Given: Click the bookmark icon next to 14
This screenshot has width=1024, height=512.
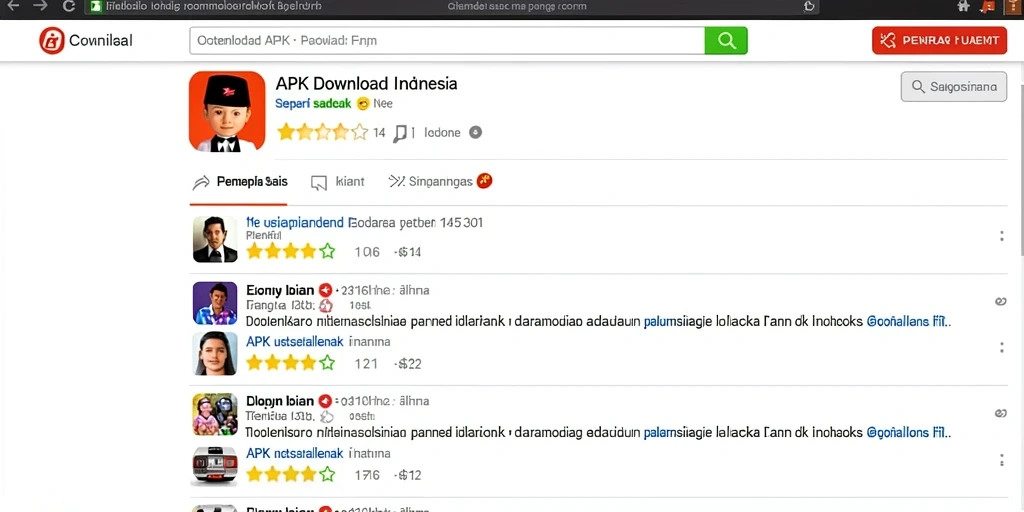Looking at the screenshot, I should tap(400, 133).
